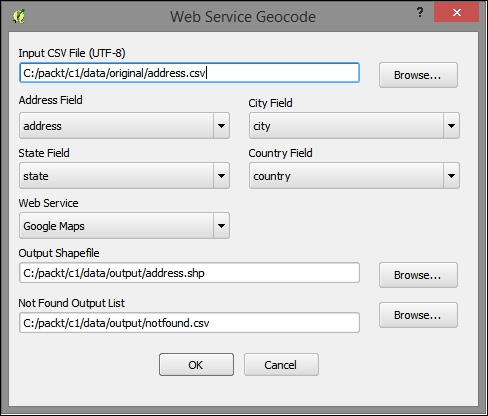Click the Output Shapefile label
Image resolution: width=488 pixels, height=416 pixels.
pos(59,253)
